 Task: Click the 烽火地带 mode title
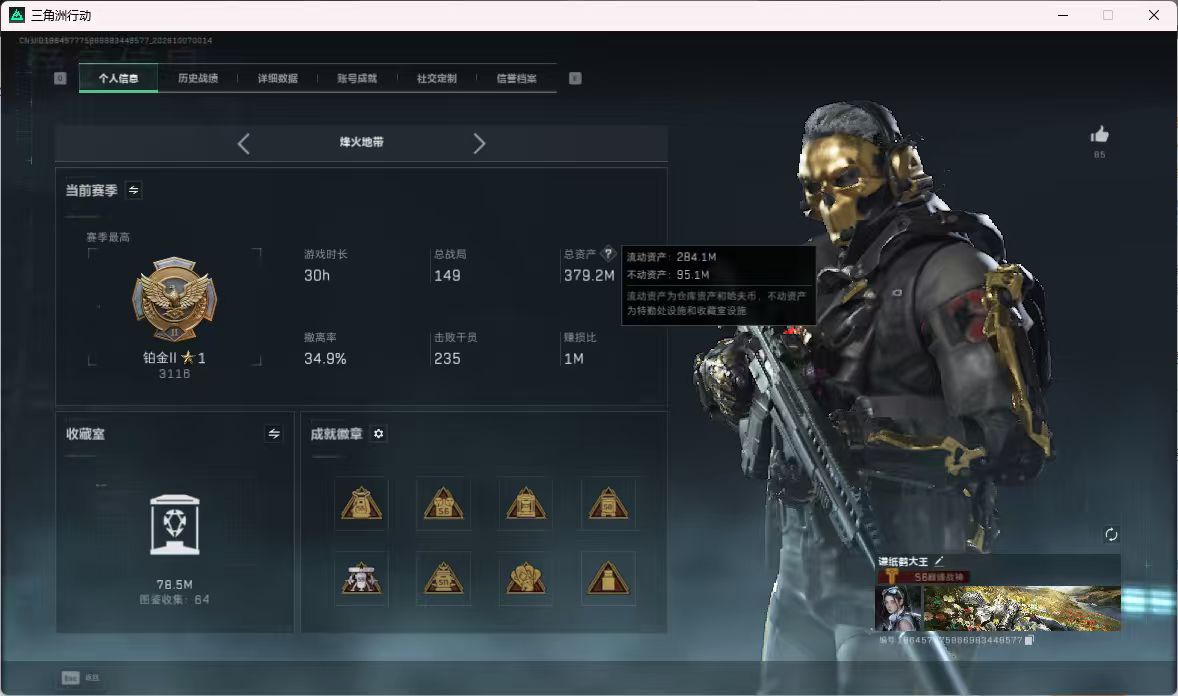pos(361,142)
